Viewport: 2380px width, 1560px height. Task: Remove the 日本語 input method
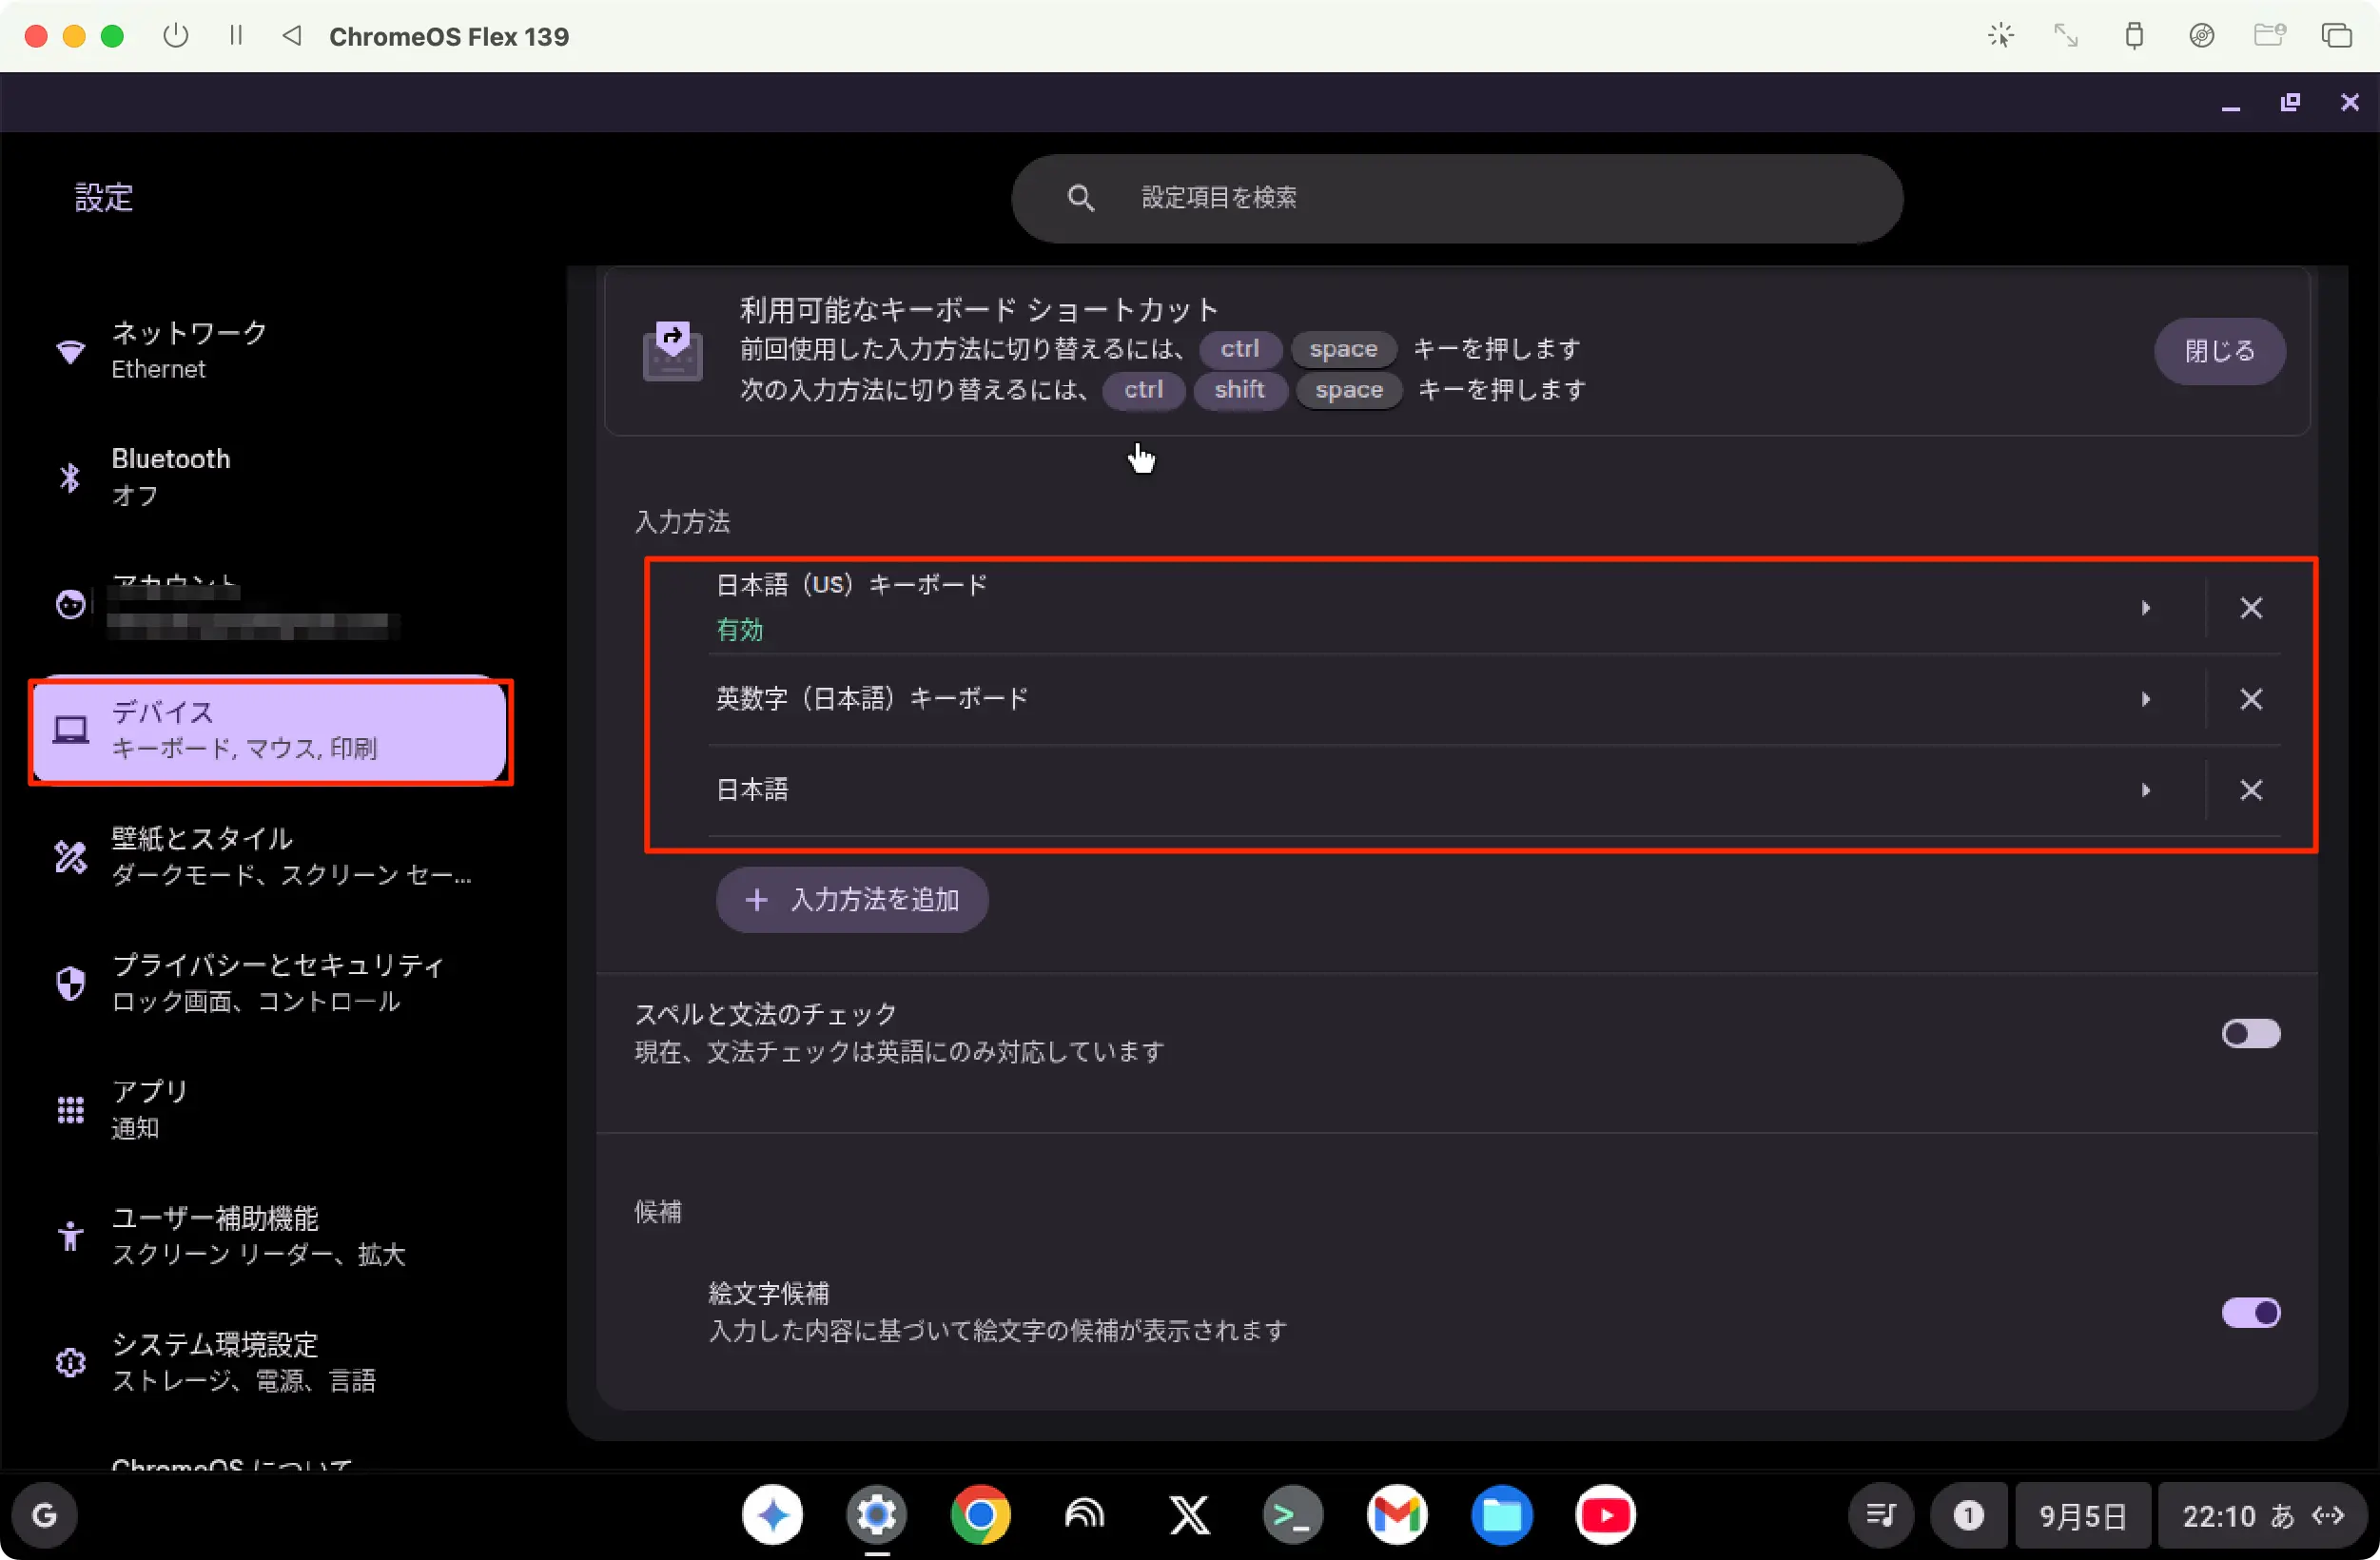point(2250,790)
